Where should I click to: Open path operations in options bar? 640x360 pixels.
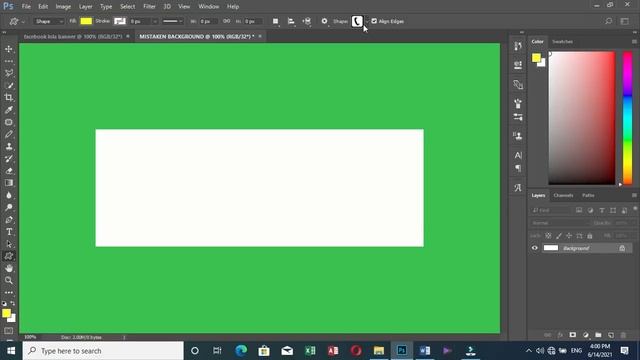pos(276,21)
